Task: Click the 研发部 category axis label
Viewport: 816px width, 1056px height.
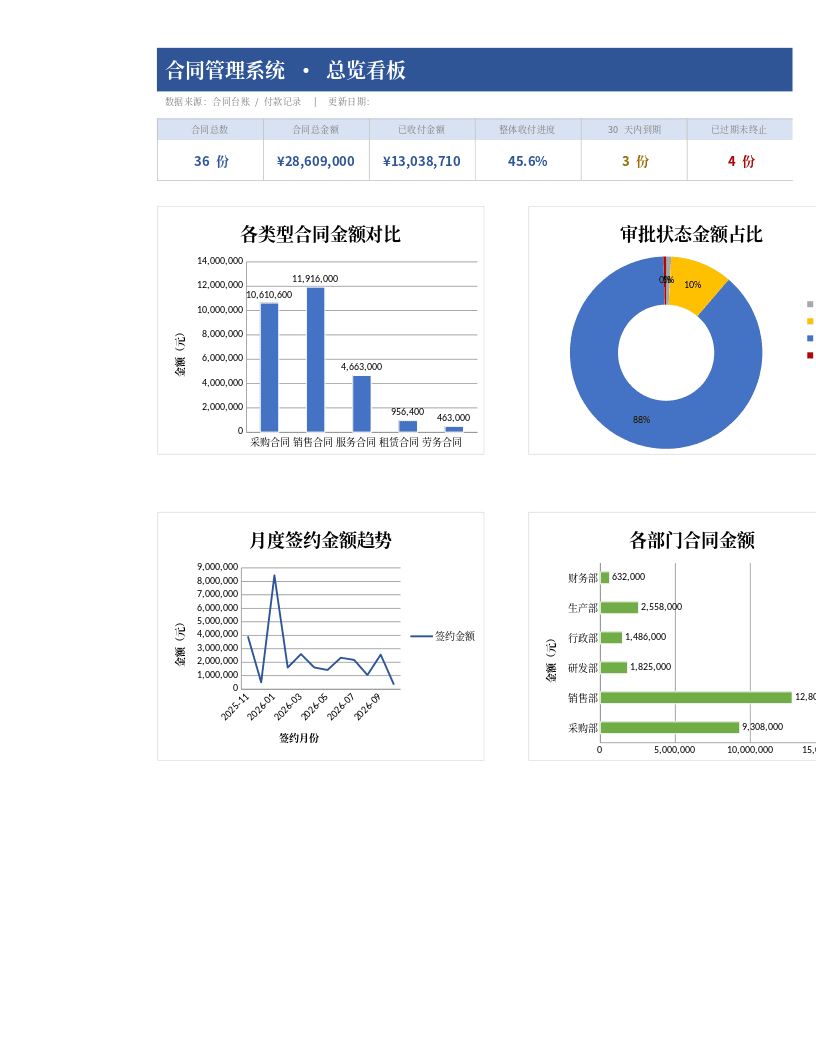Action: pos(582,668)
